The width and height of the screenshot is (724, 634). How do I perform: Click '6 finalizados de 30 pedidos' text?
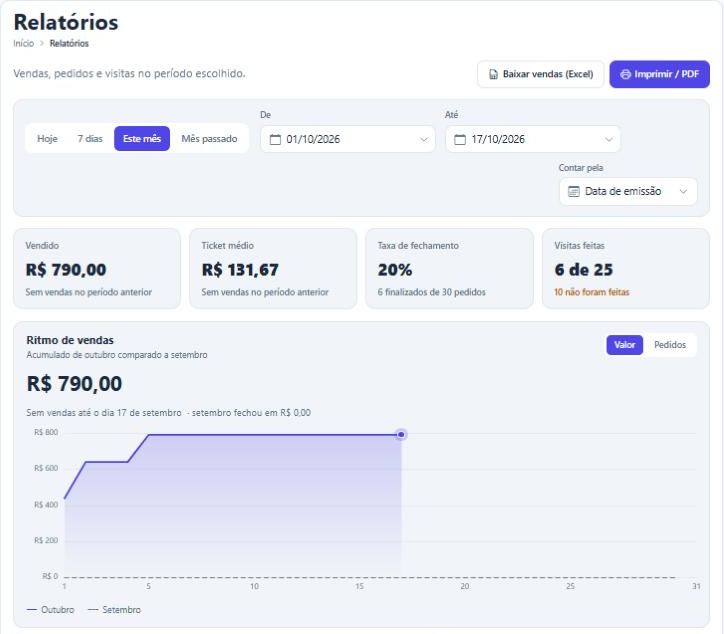(432, 292)
